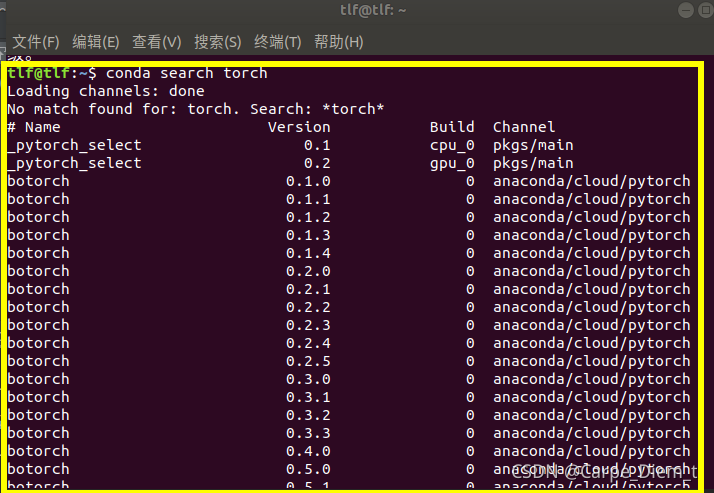
Task: Click the 'Version' column header
Action: 299,127
